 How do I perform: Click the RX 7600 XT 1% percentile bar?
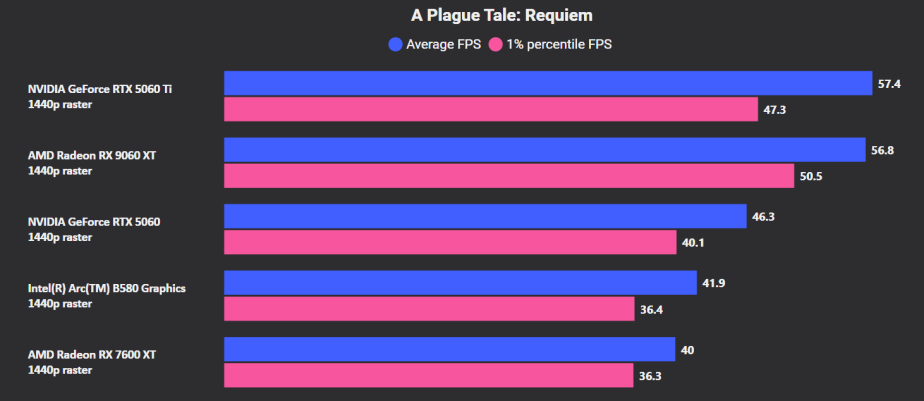[428, 376]
